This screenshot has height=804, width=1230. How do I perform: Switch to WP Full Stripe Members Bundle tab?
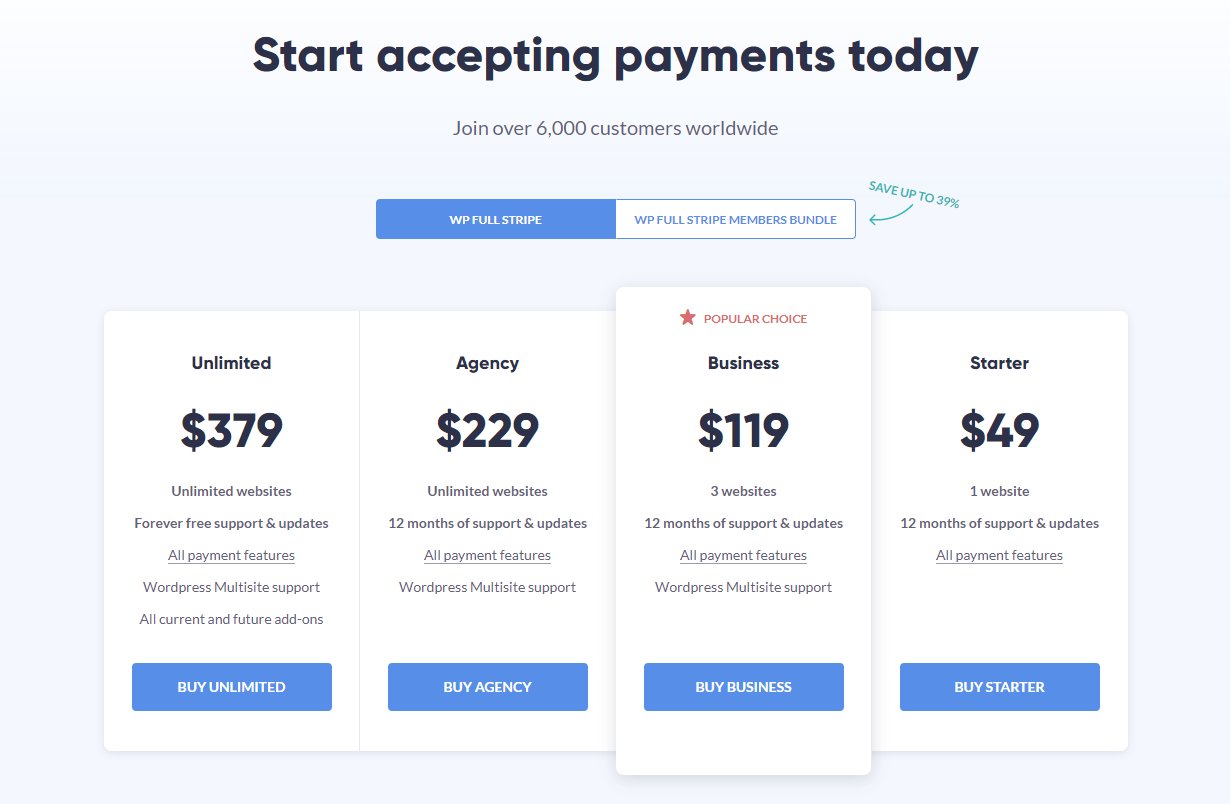click(x=735, y=219)
